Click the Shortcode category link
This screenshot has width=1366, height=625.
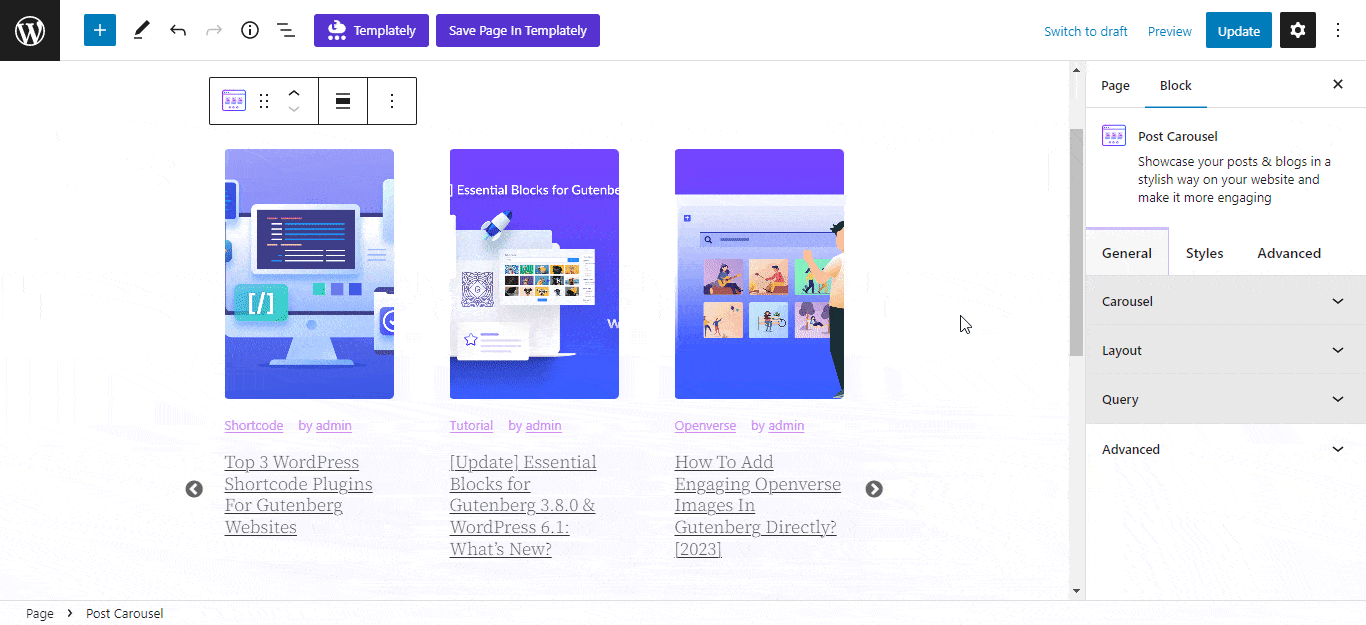point(254,425)
